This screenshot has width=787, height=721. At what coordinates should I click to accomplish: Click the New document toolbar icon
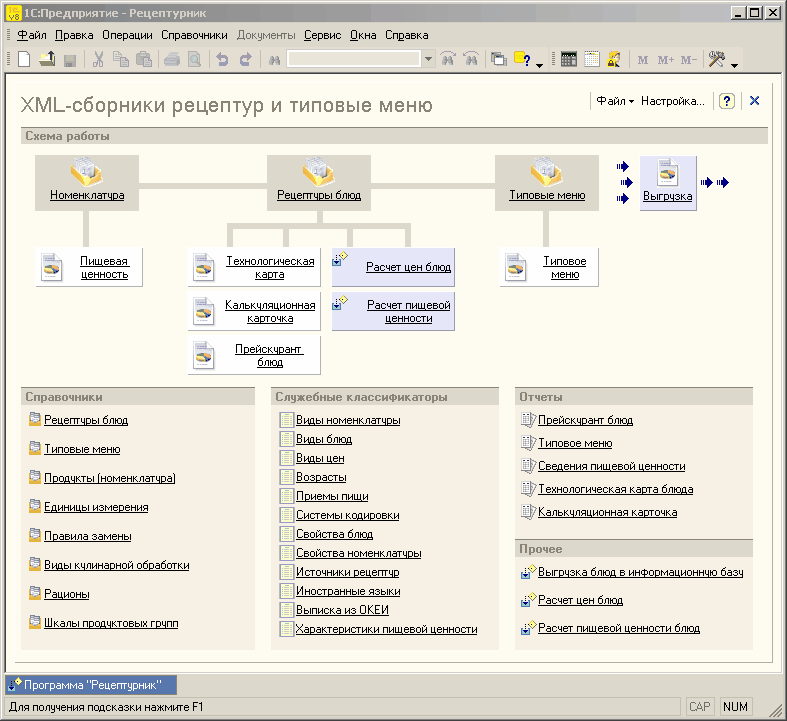point(24,59)
